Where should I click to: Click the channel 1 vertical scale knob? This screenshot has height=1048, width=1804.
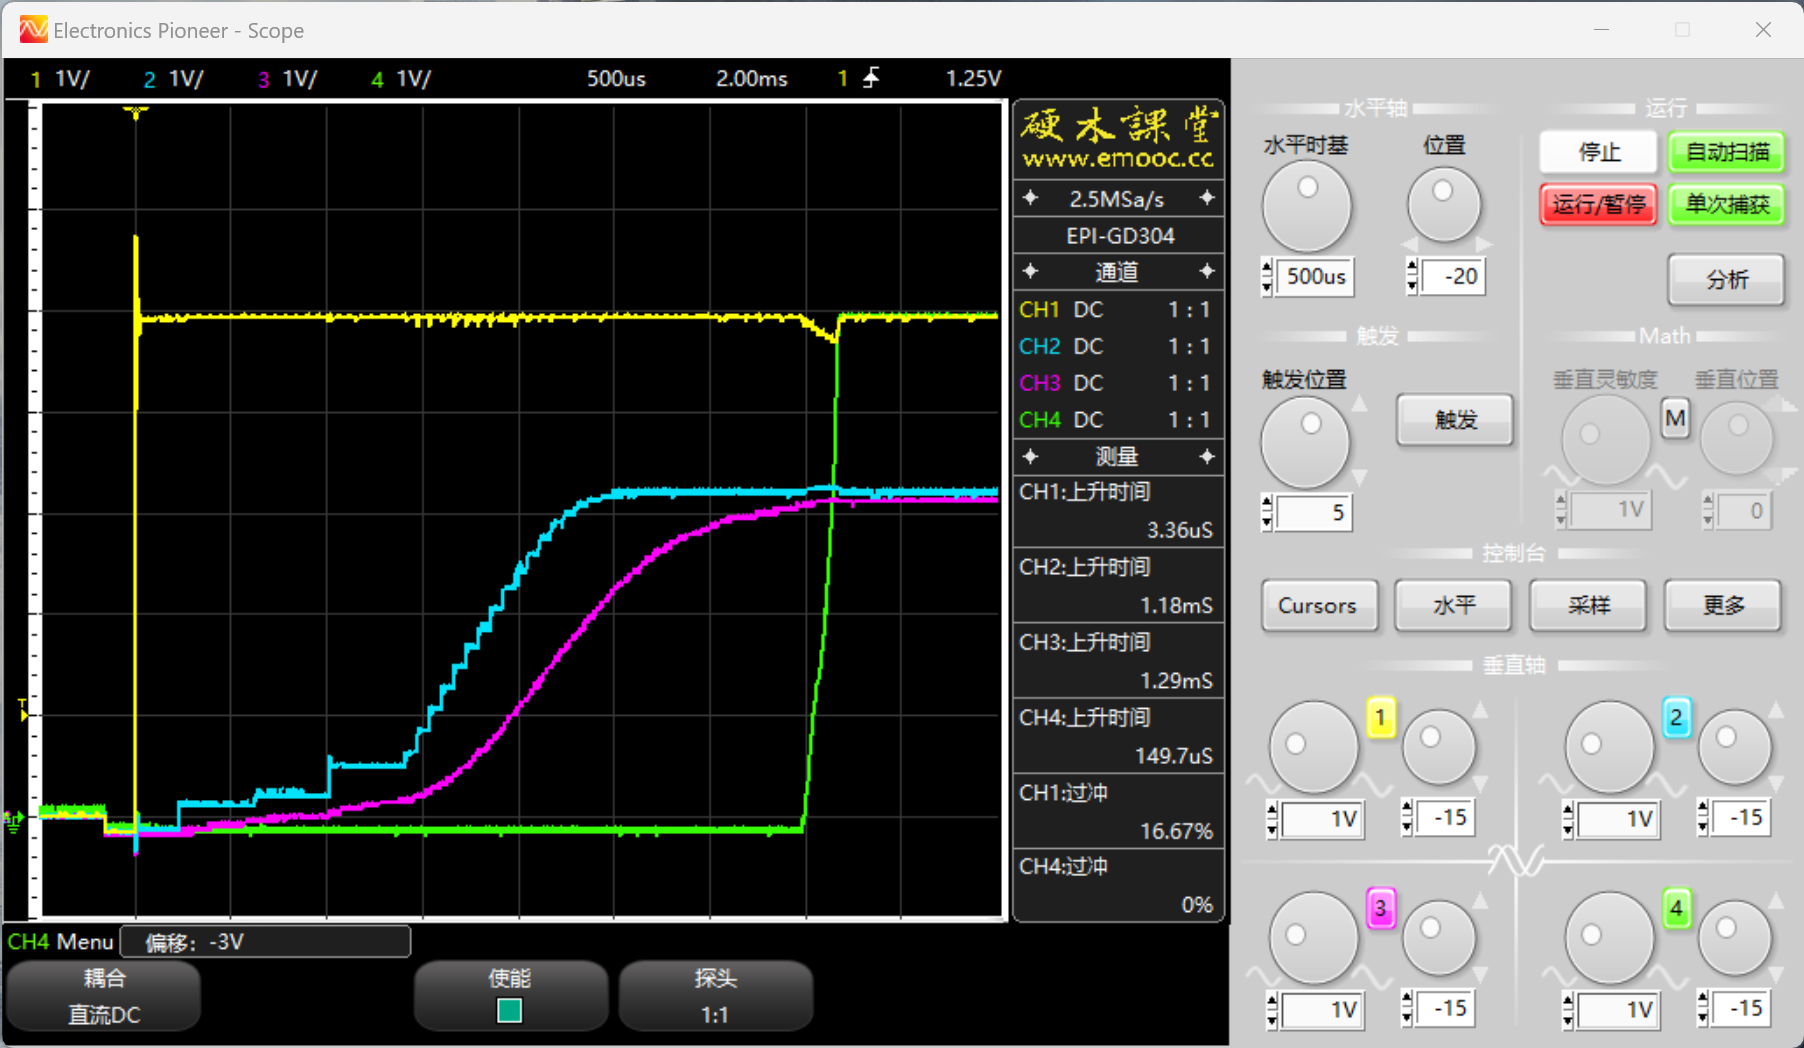coord(1314,746)
